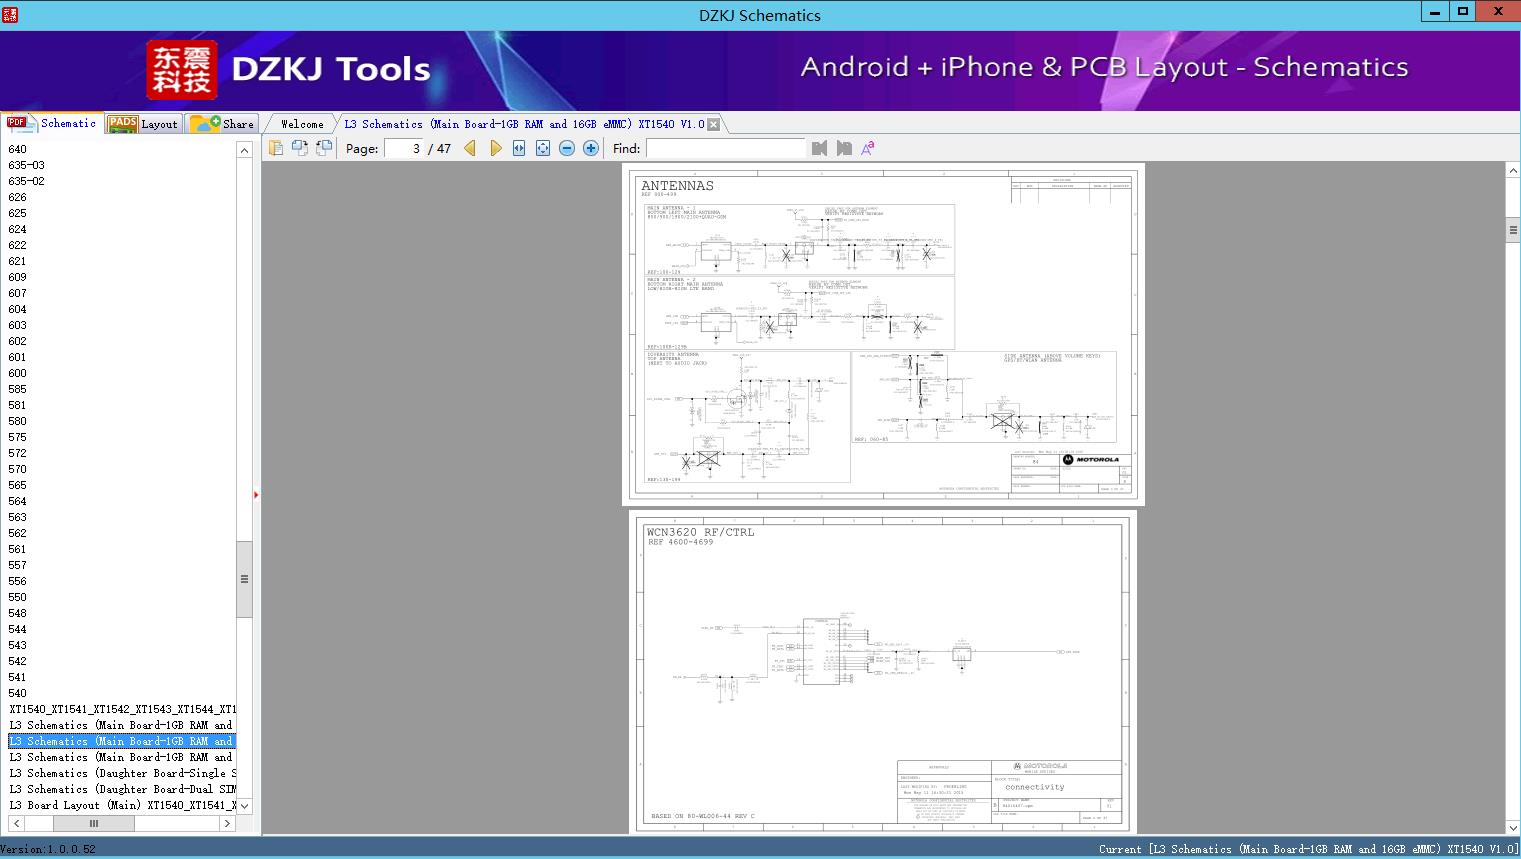1521x859 pixels.
Task: Collapse the left panel with red arrow
Action: pos(256,495)
